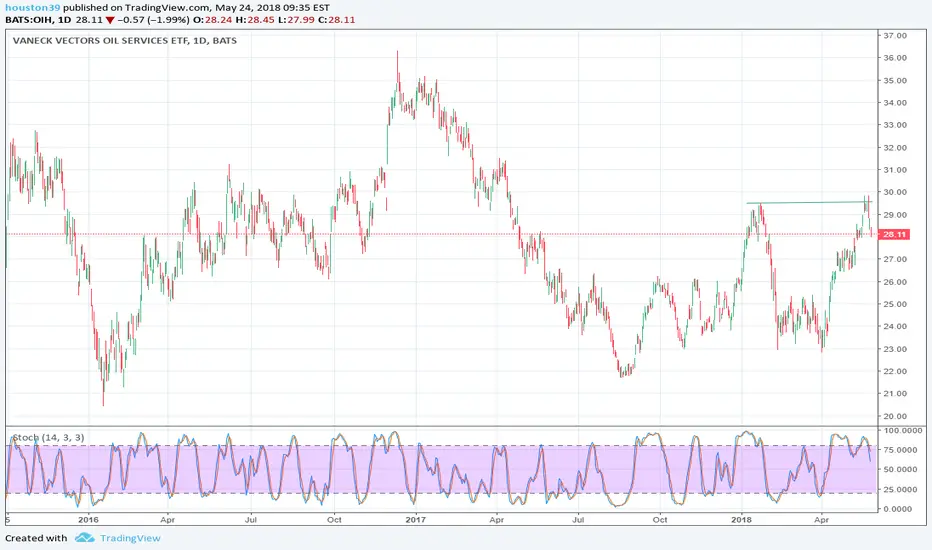Open the houston39 author link
Screen dimensions: 932x550
[33, 8]
